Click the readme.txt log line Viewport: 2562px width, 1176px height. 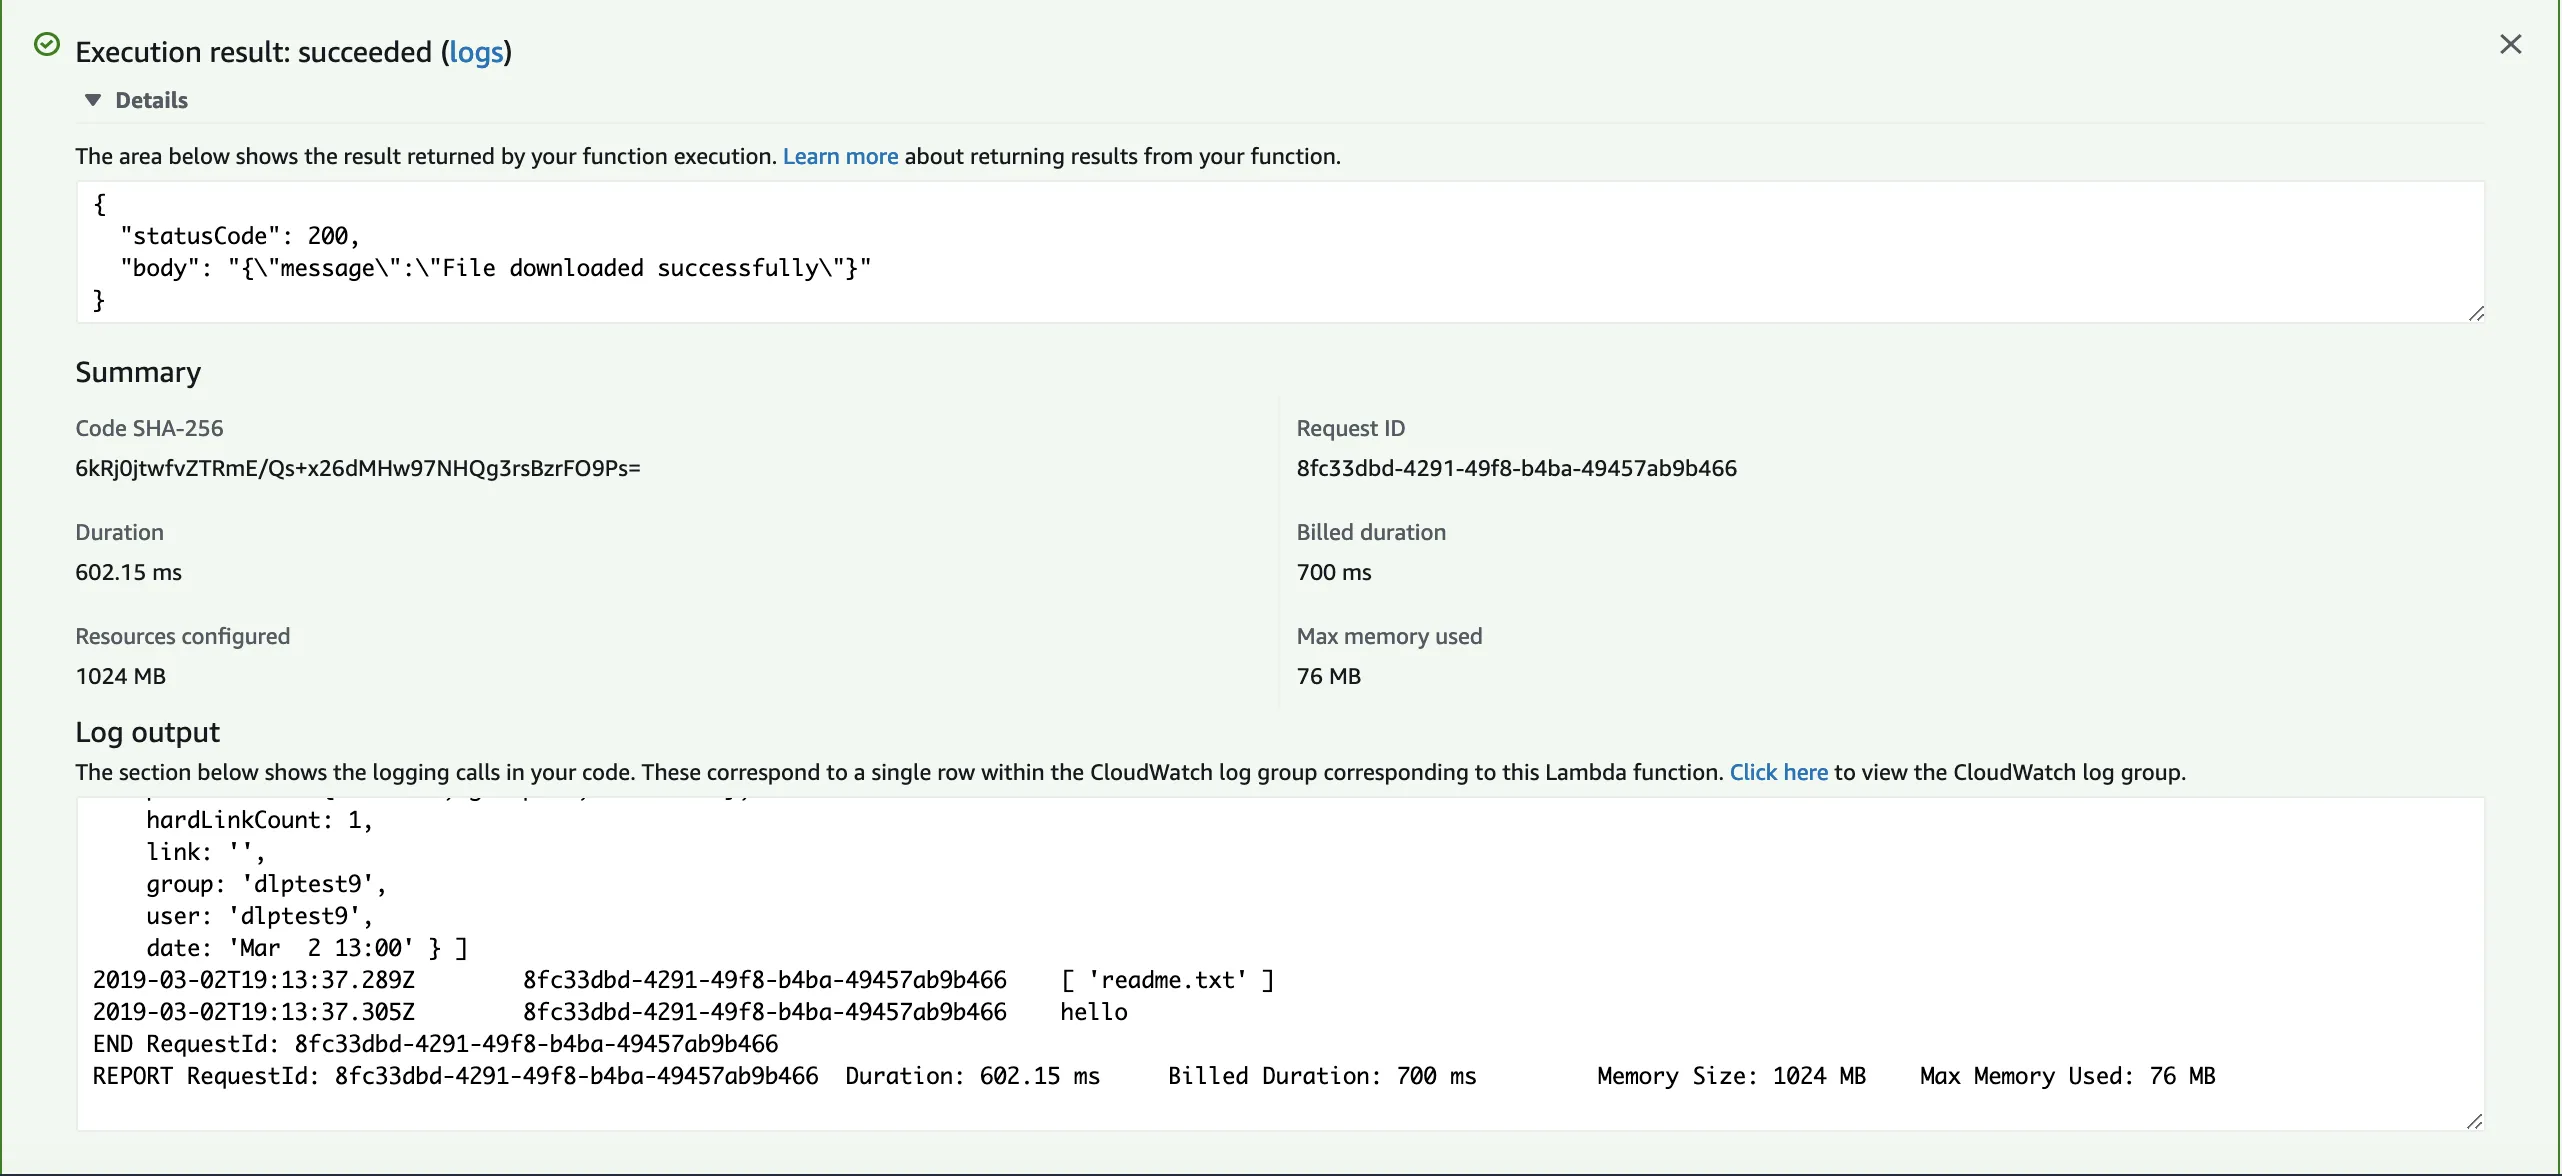[1166, 980]
